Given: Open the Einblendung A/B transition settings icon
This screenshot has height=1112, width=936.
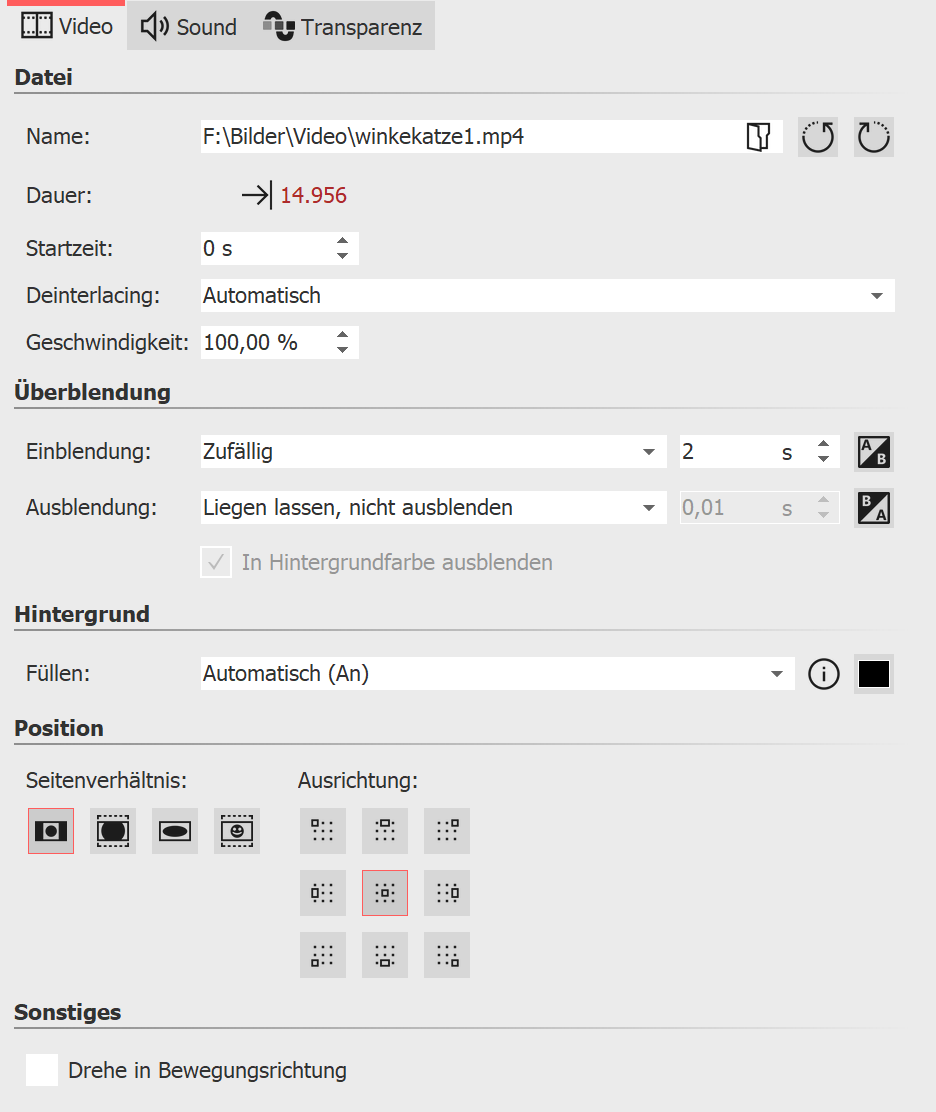Looking at the screenshot, I should pos(874,453).
